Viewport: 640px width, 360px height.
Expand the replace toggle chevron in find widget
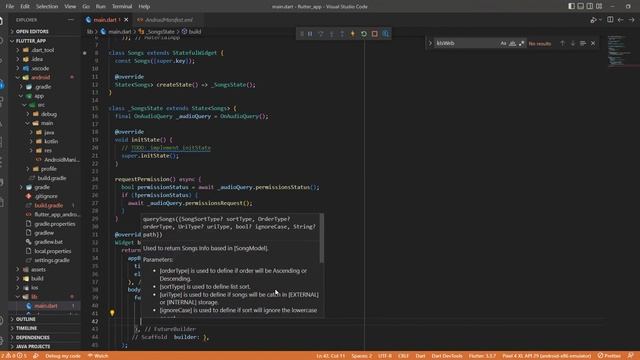click(x=430, y=43)
